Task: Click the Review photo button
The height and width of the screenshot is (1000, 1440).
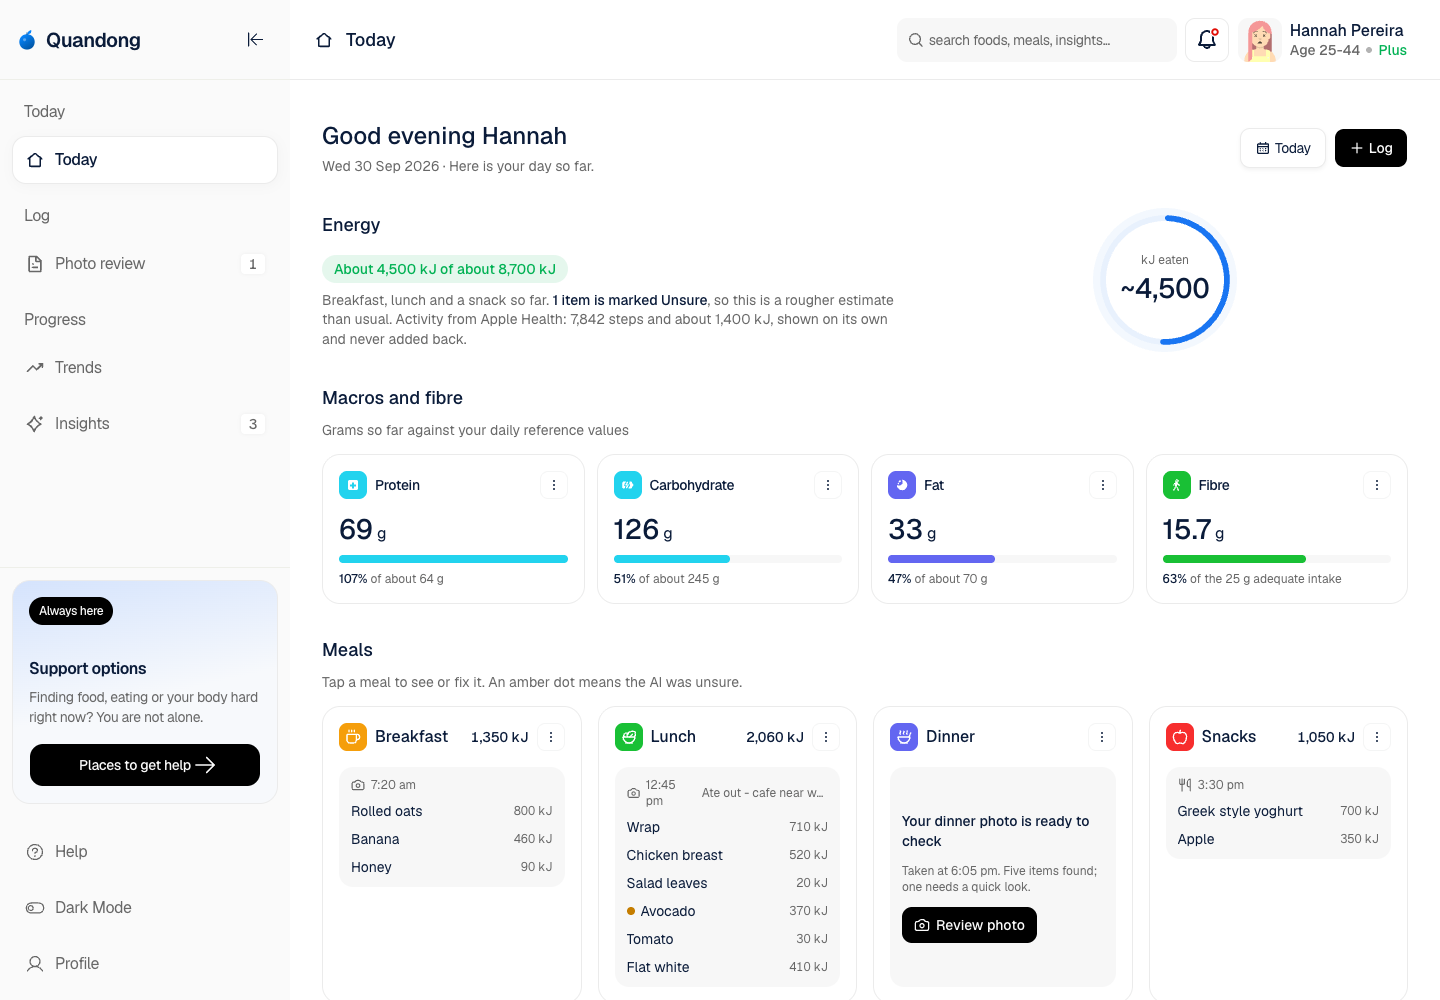Action: click(x=969, y=925)
